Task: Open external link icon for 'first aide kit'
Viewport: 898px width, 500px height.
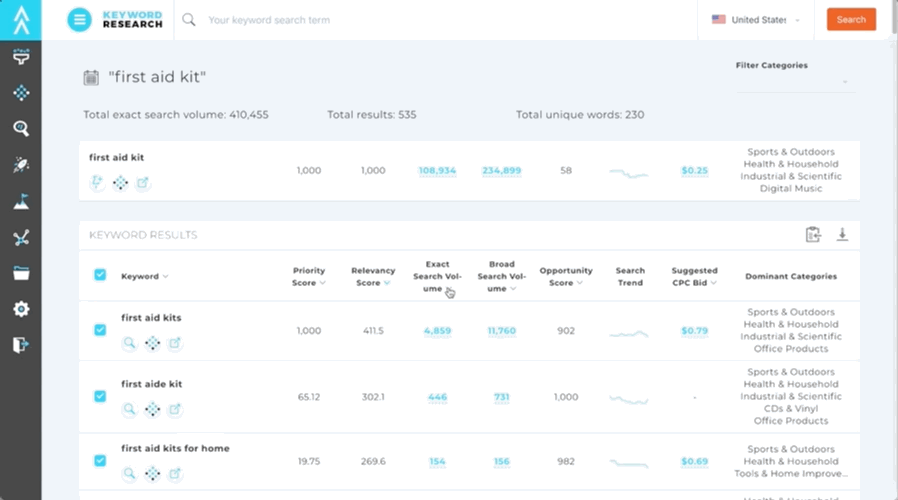Action: pyautogui.click(x=174, y=409)
